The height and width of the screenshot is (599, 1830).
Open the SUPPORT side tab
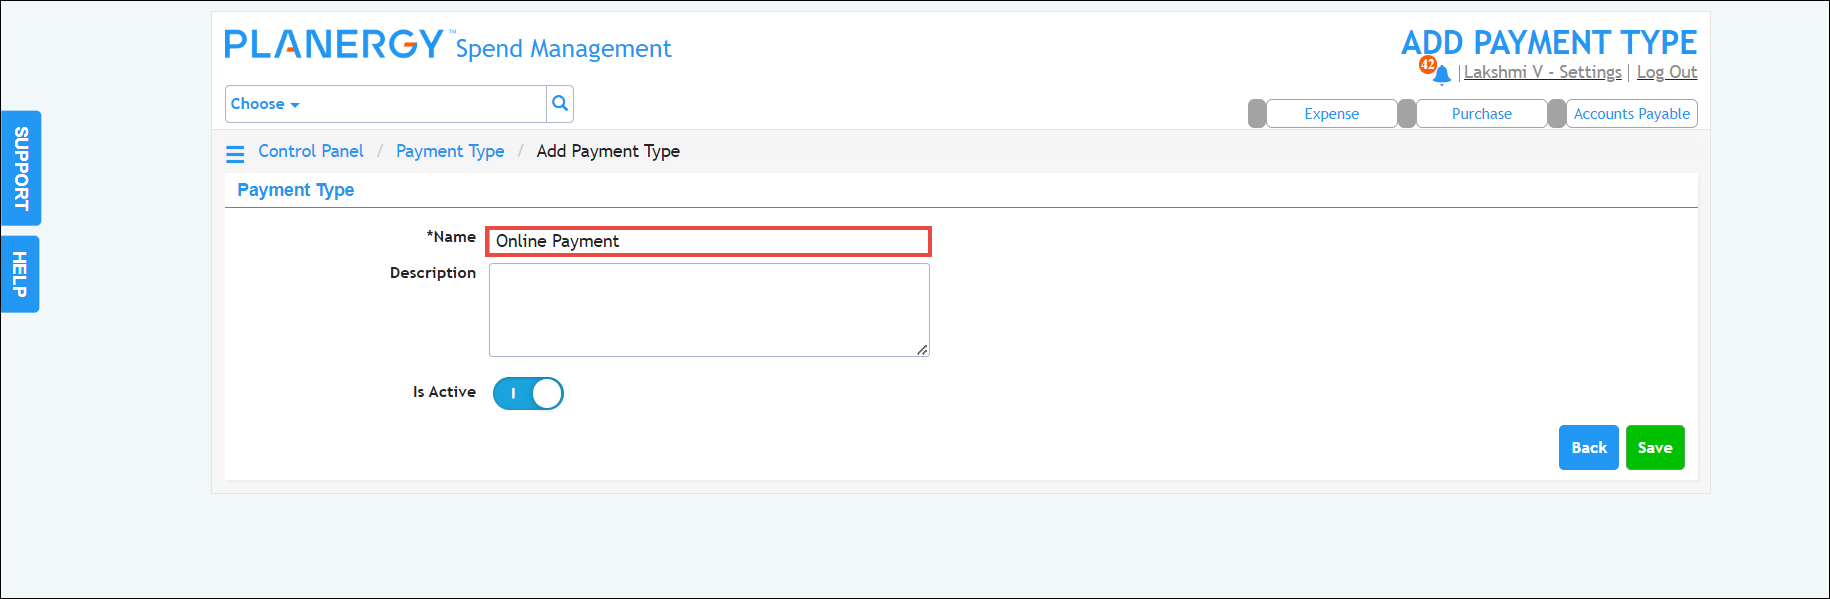click(x=21, y=168)
